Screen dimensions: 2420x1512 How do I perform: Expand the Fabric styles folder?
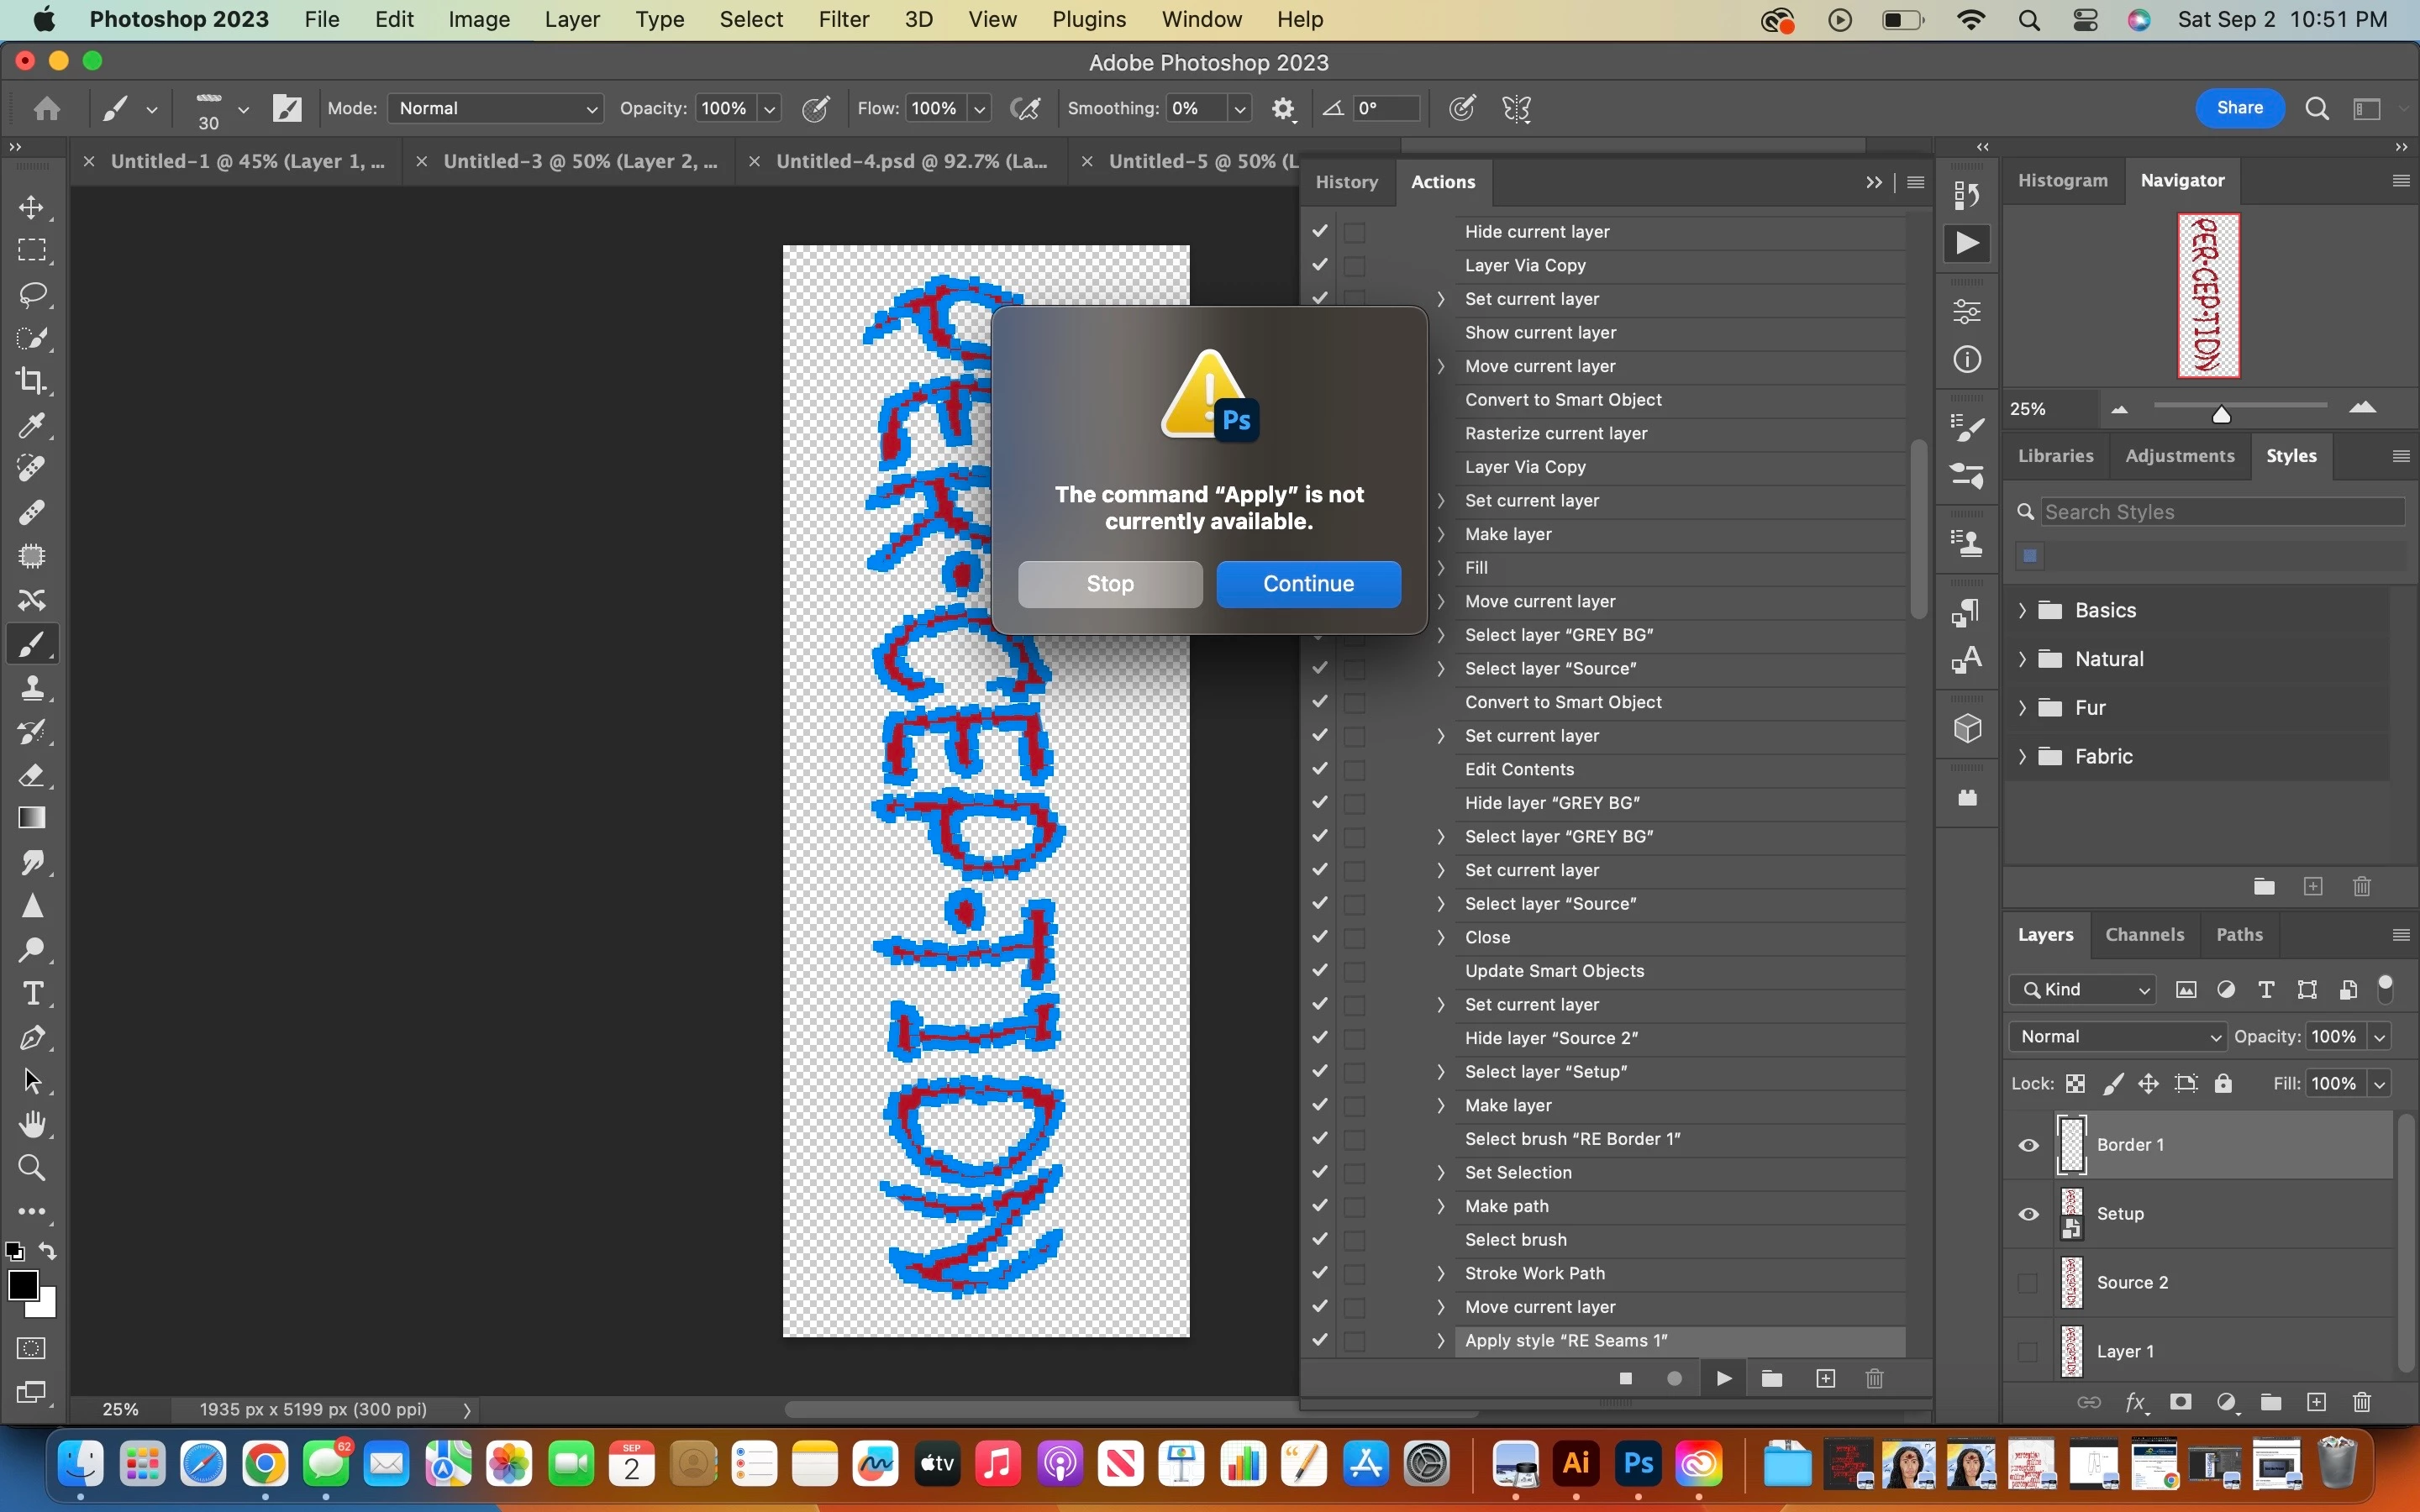[2023, 756]
